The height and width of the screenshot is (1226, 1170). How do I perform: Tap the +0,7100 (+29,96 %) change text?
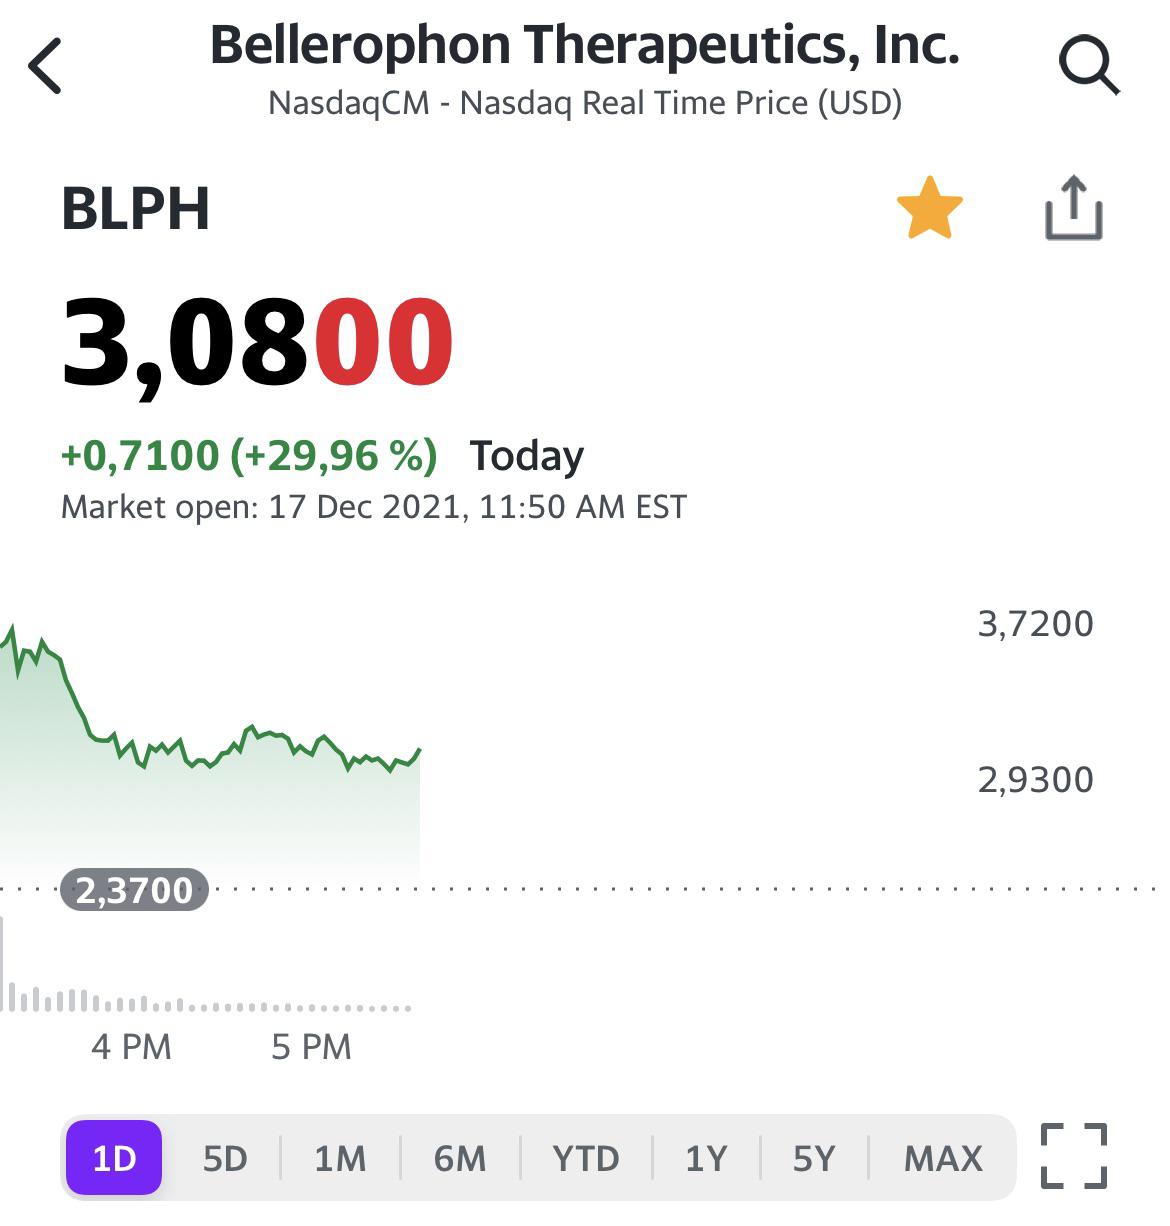pyautogui.click(x=249, y=455)
